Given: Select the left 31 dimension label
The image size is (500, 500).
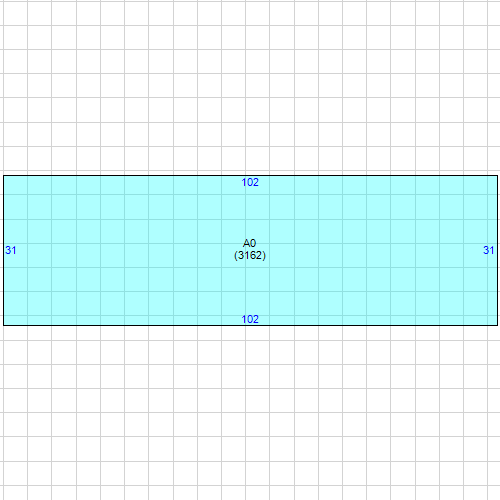Looking at the screenshot, I should [11, 250].
